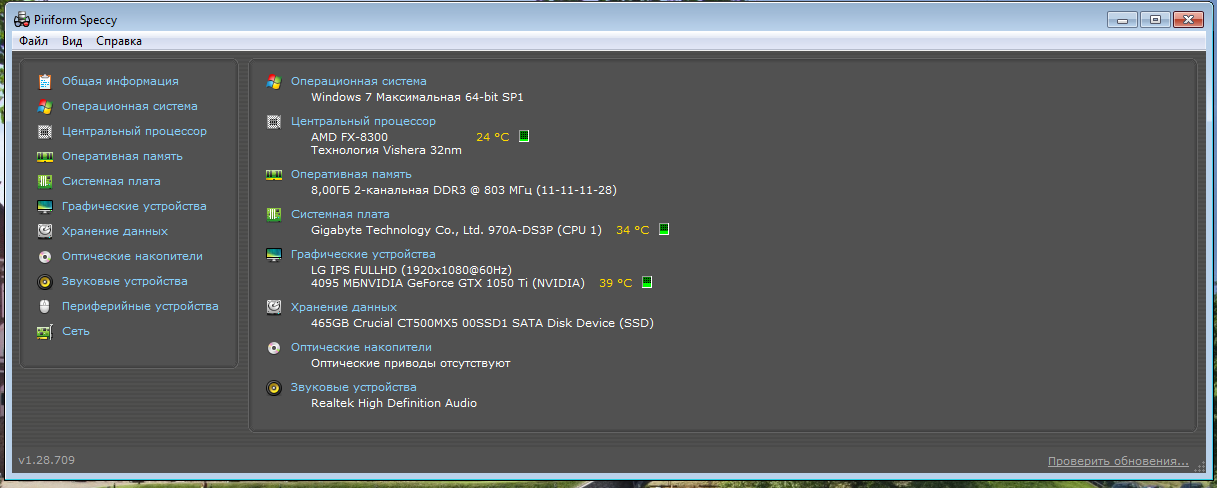Click the Технология Vishera 32nm text
The height and width of the screenshot is (488, 1217).
pos(386,150)
